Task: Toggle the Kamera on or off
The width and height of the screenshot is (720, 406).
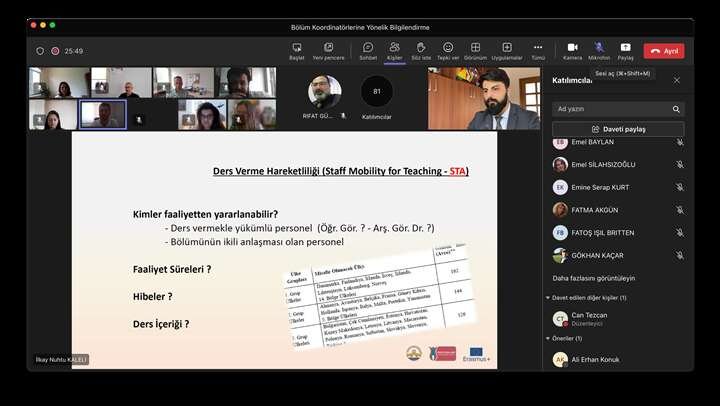Action: (572, 50)
